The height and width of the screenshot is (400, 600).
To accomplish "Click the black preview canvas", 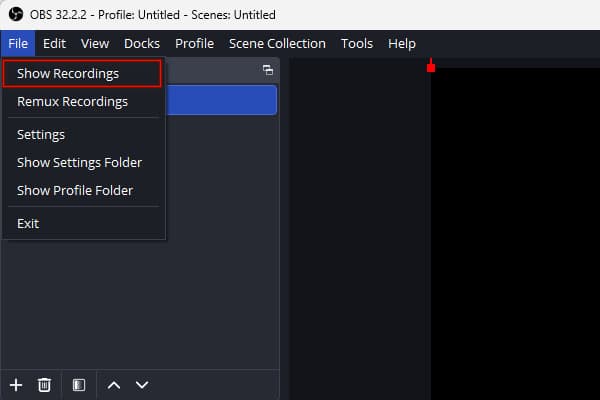I will [515, 234].
